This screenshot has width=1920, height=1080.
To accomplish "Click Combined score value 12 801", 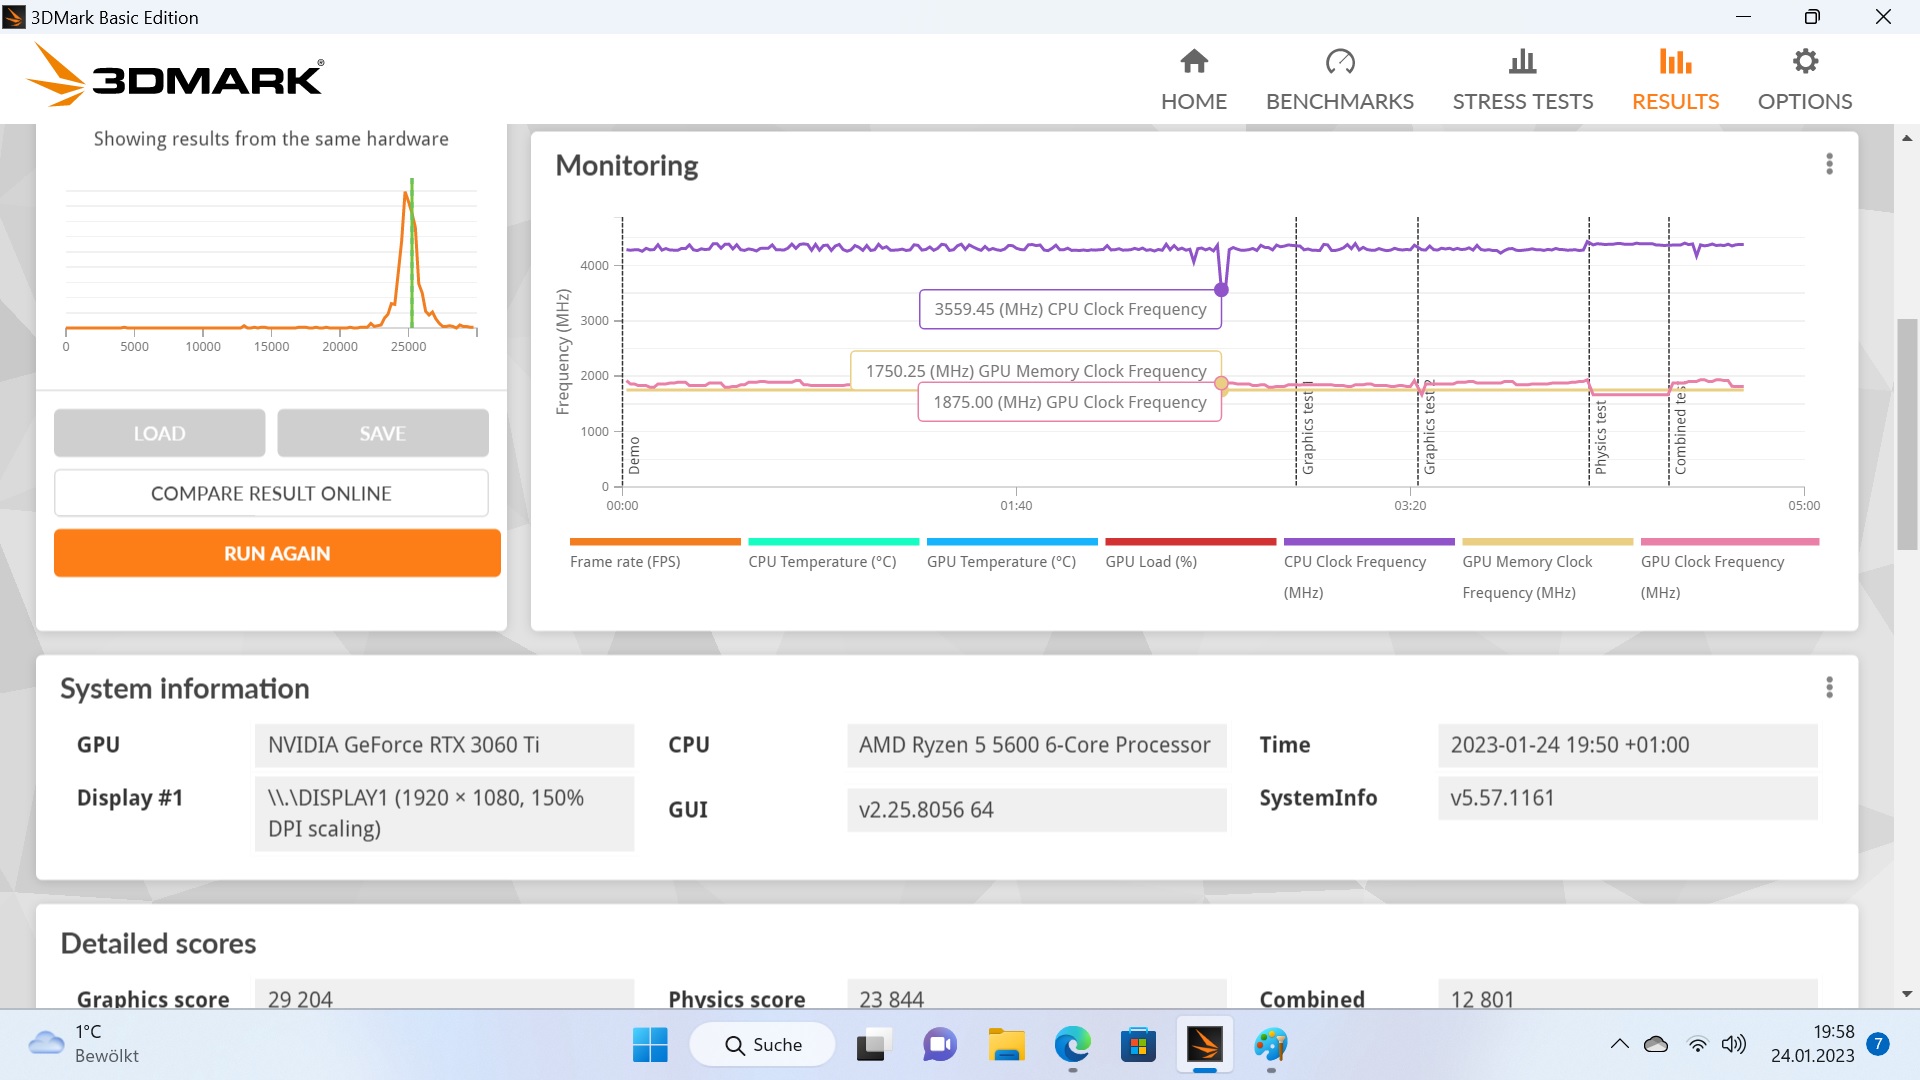I will coord(1627,994).
